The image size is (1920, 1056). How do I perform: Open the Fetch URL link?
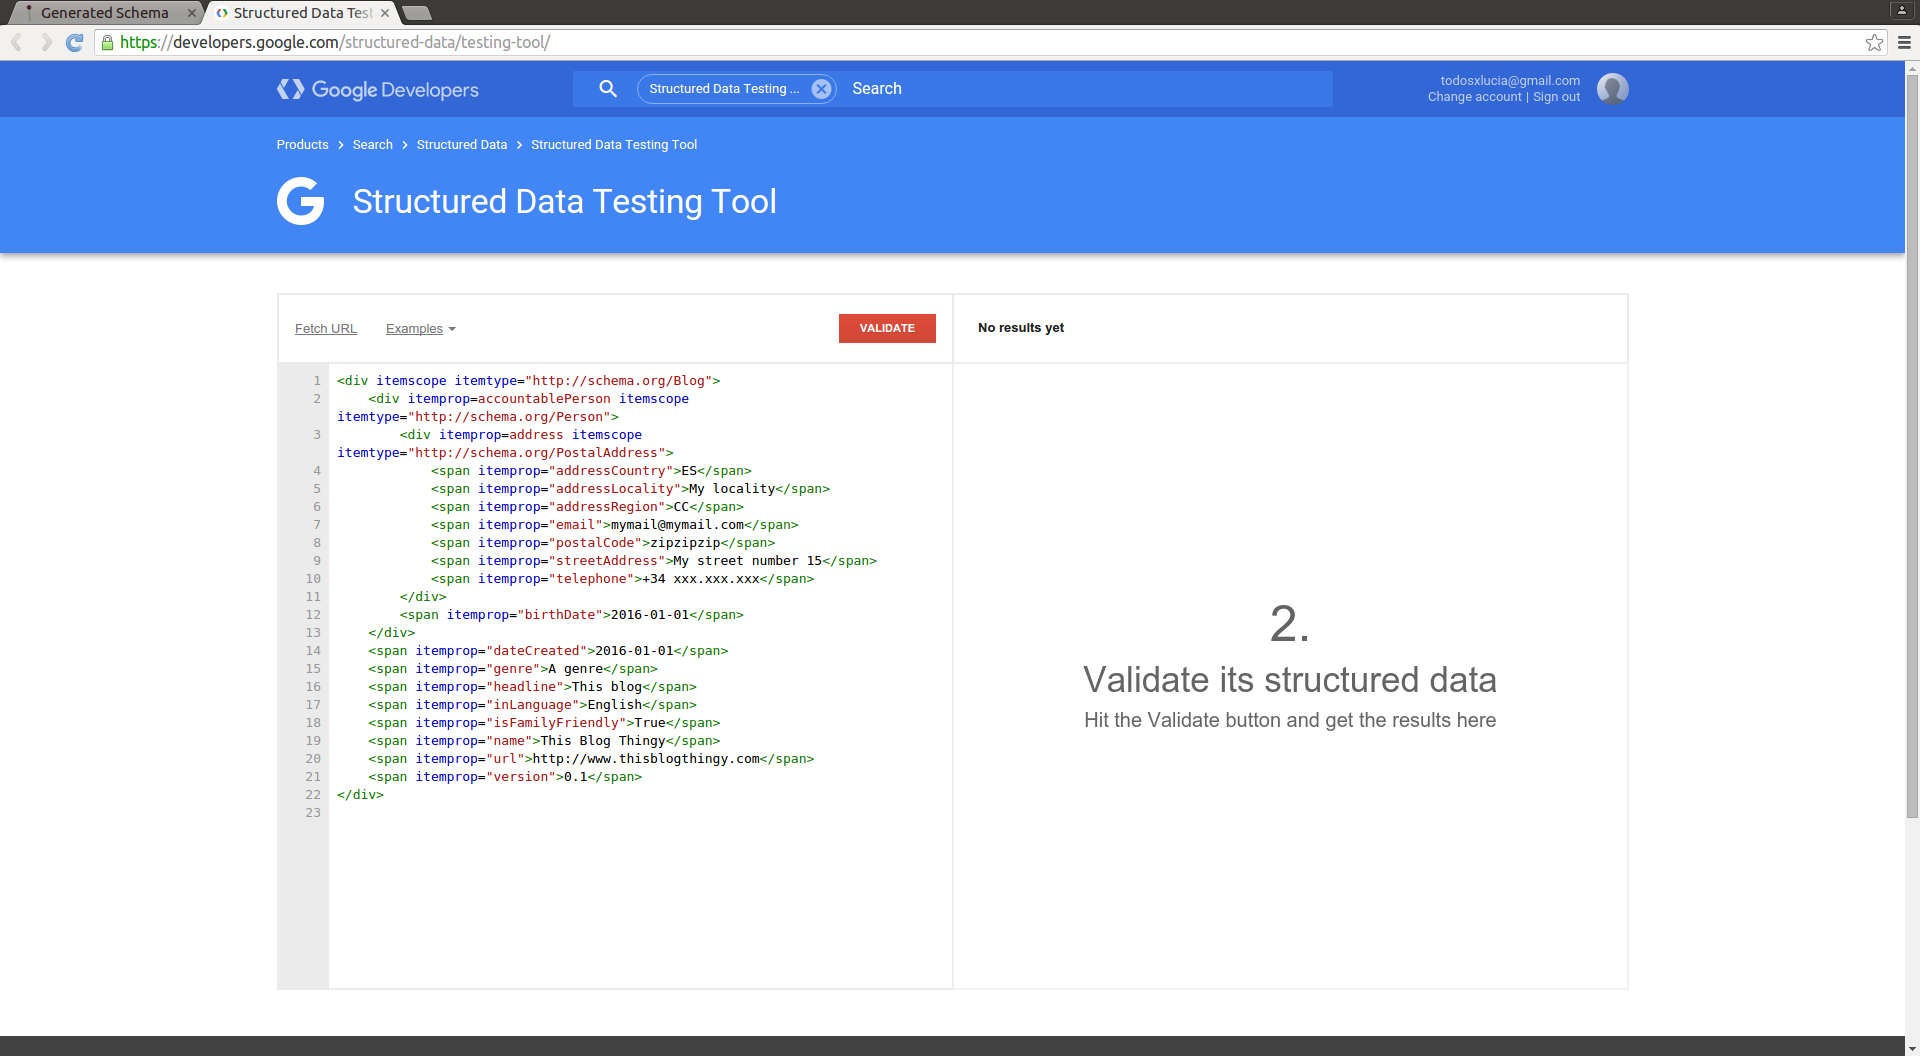click(325, 329)
